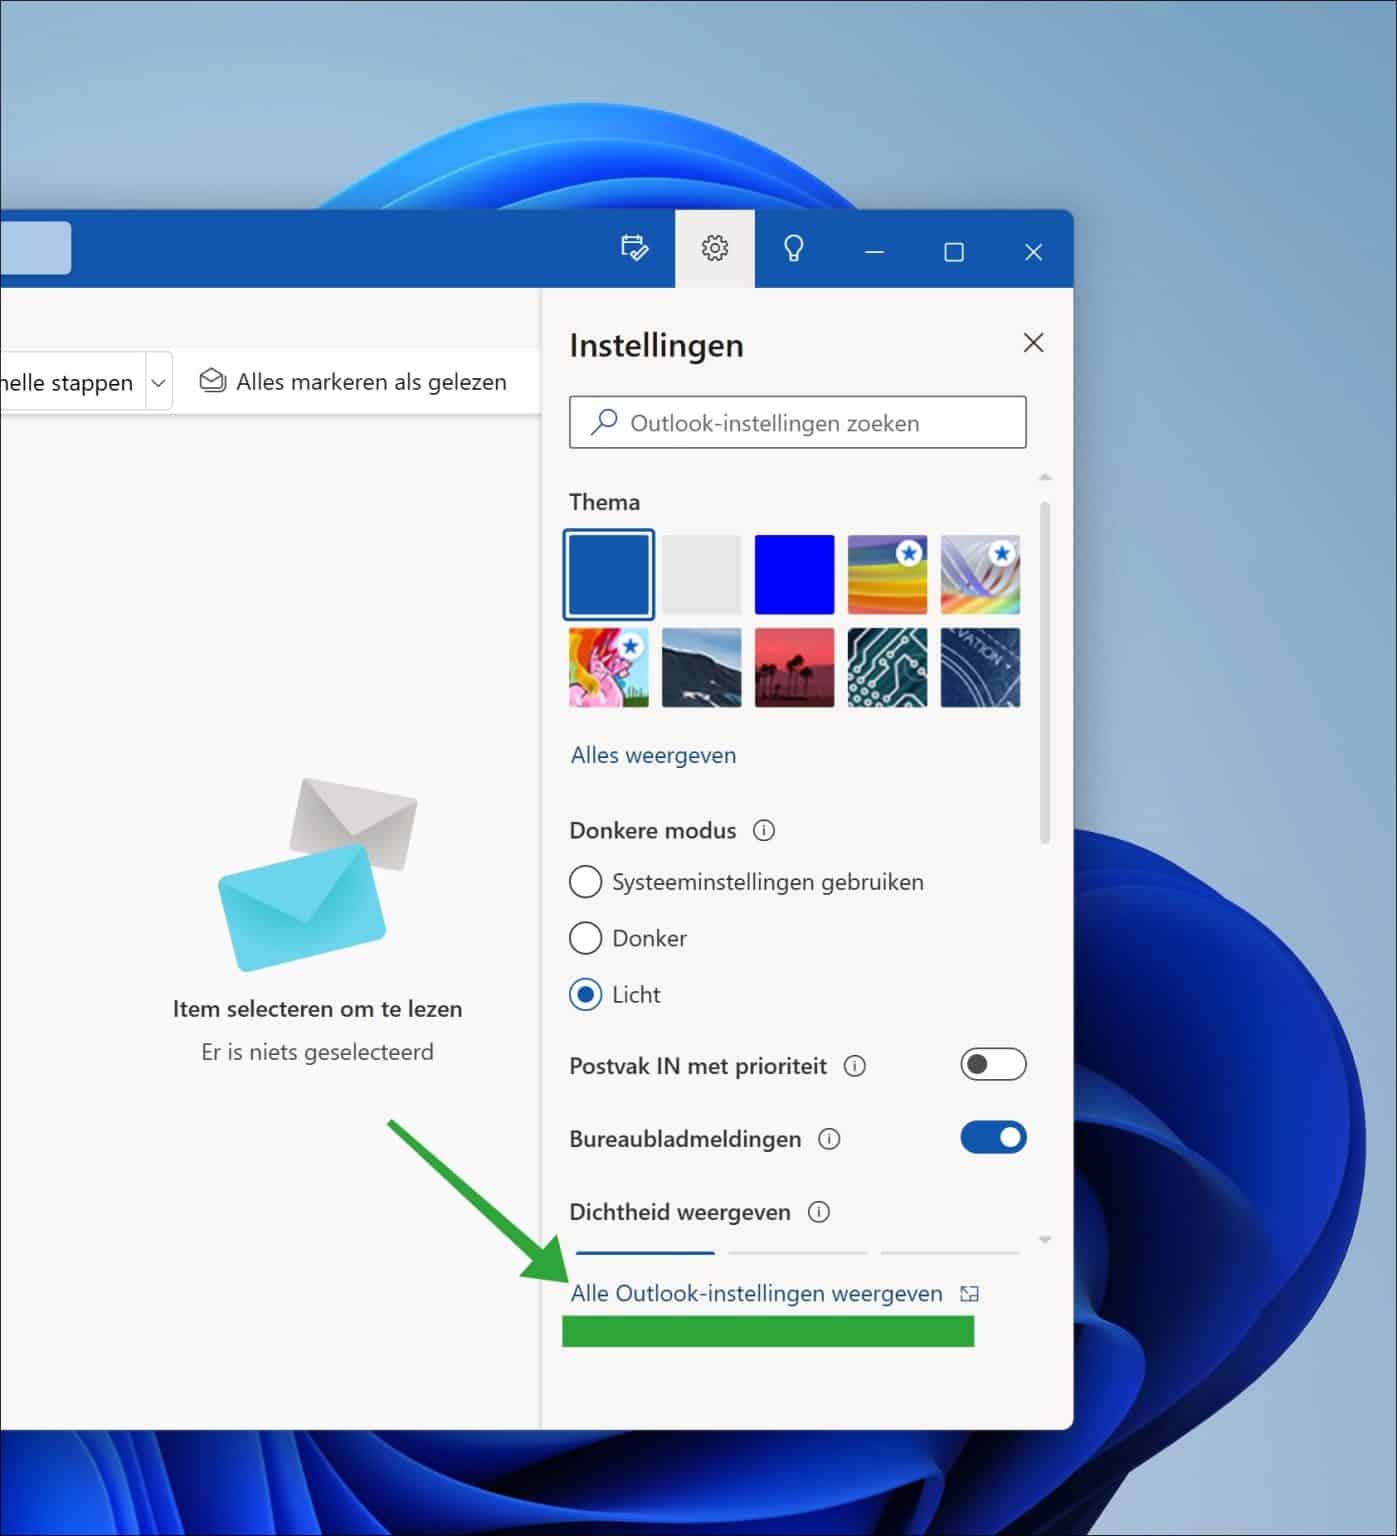
Task: Open the My Day calendar icon
Action: [633, 250]
